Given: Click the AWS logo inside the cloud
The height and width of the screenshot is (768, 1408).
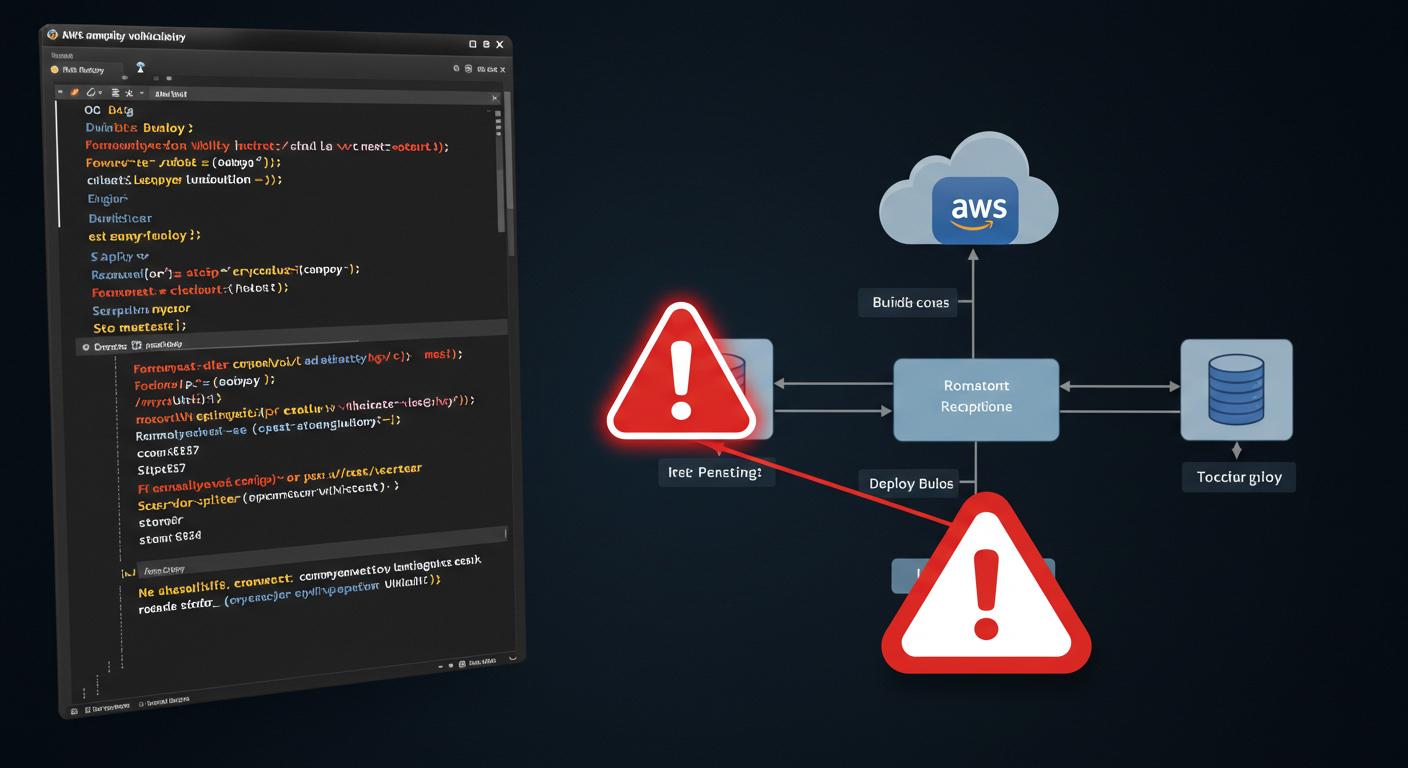Looking at the screenshot, I should pyautogui.click(x=974, y=211).
